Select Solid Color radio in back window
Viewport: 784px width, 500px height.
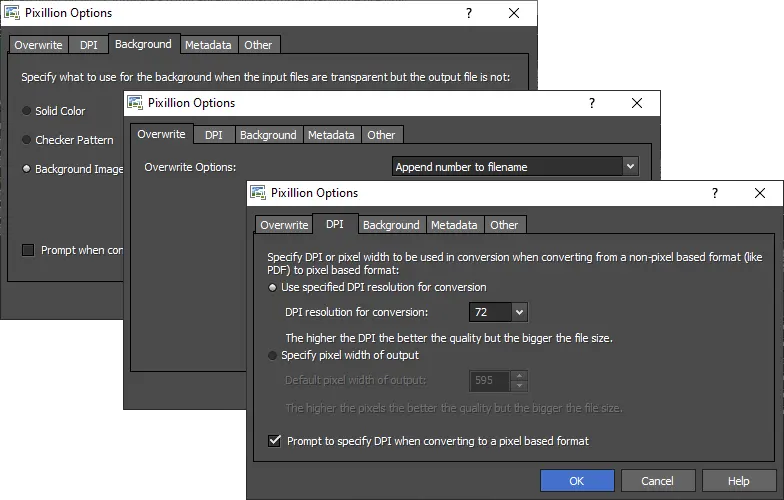tap(26, 110)
